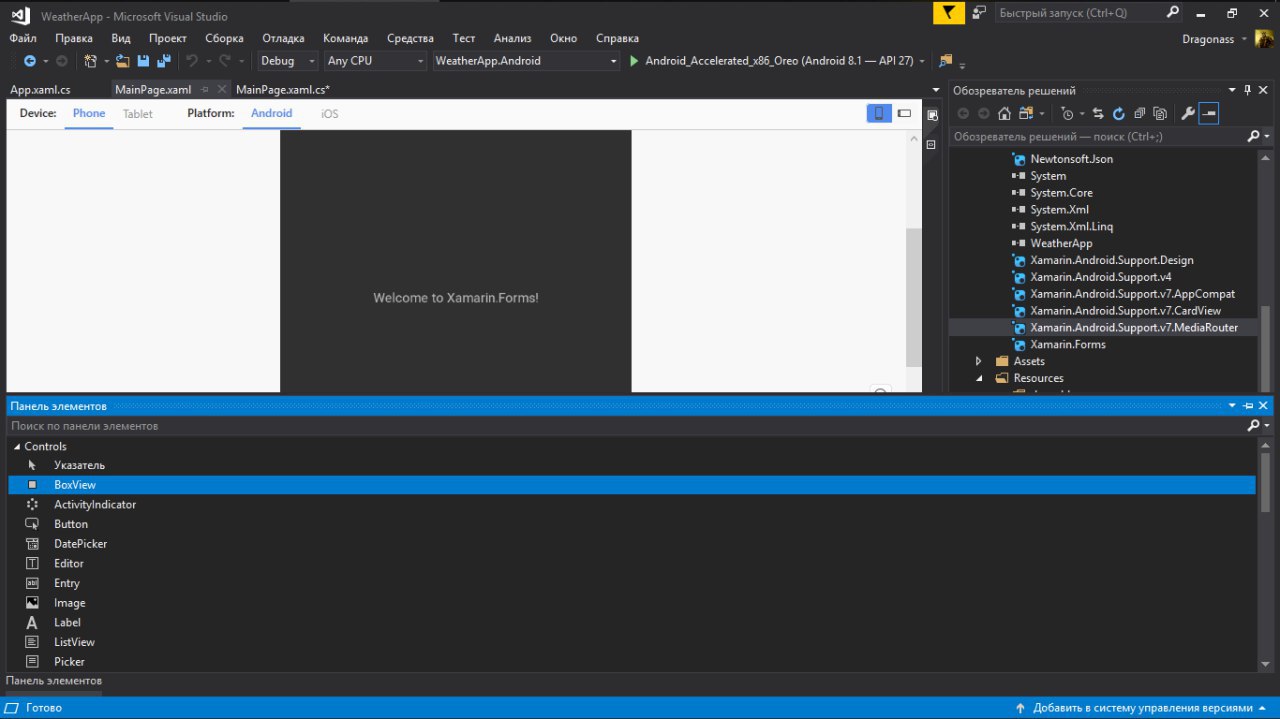
Task: Switch the previewer to portrait orientation
Action: click(879, 113)
